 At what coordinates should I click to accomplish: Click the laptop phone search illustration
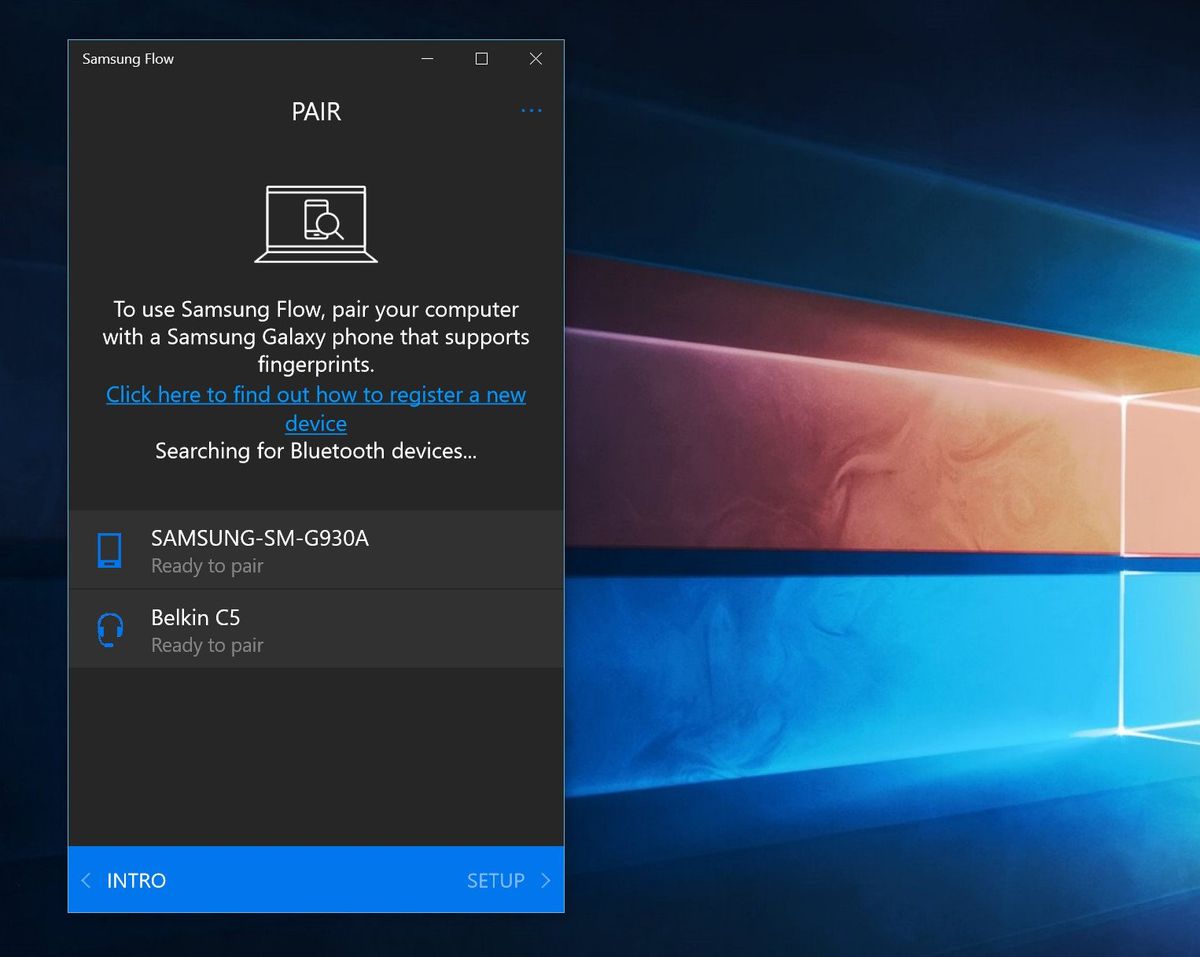tap(316, 224)
